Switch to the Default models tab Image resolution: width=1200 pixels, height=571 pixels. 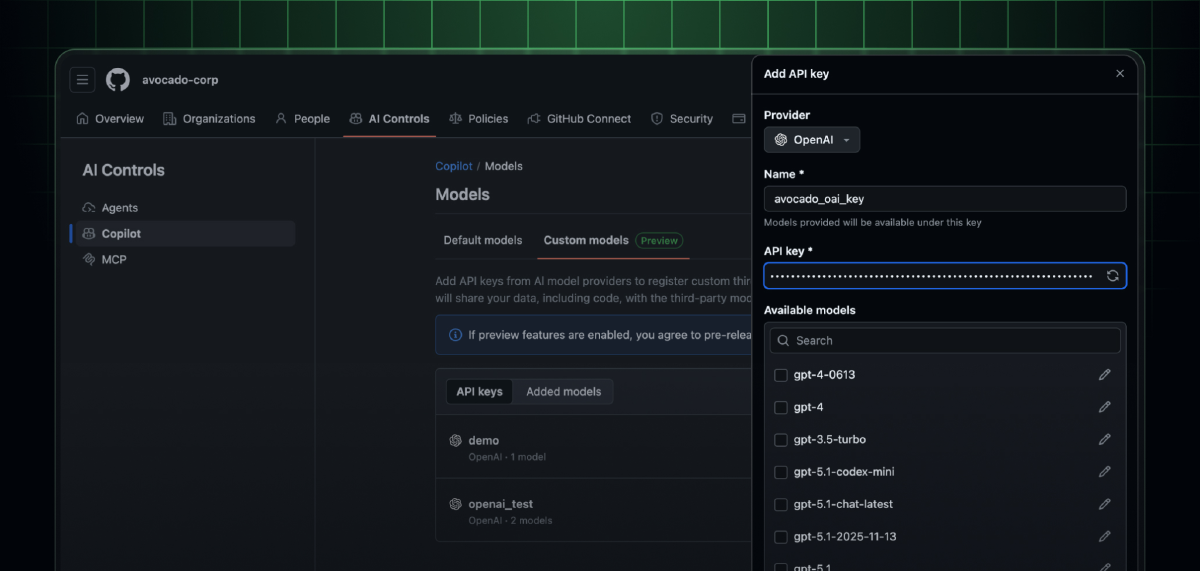click(483, 240)
